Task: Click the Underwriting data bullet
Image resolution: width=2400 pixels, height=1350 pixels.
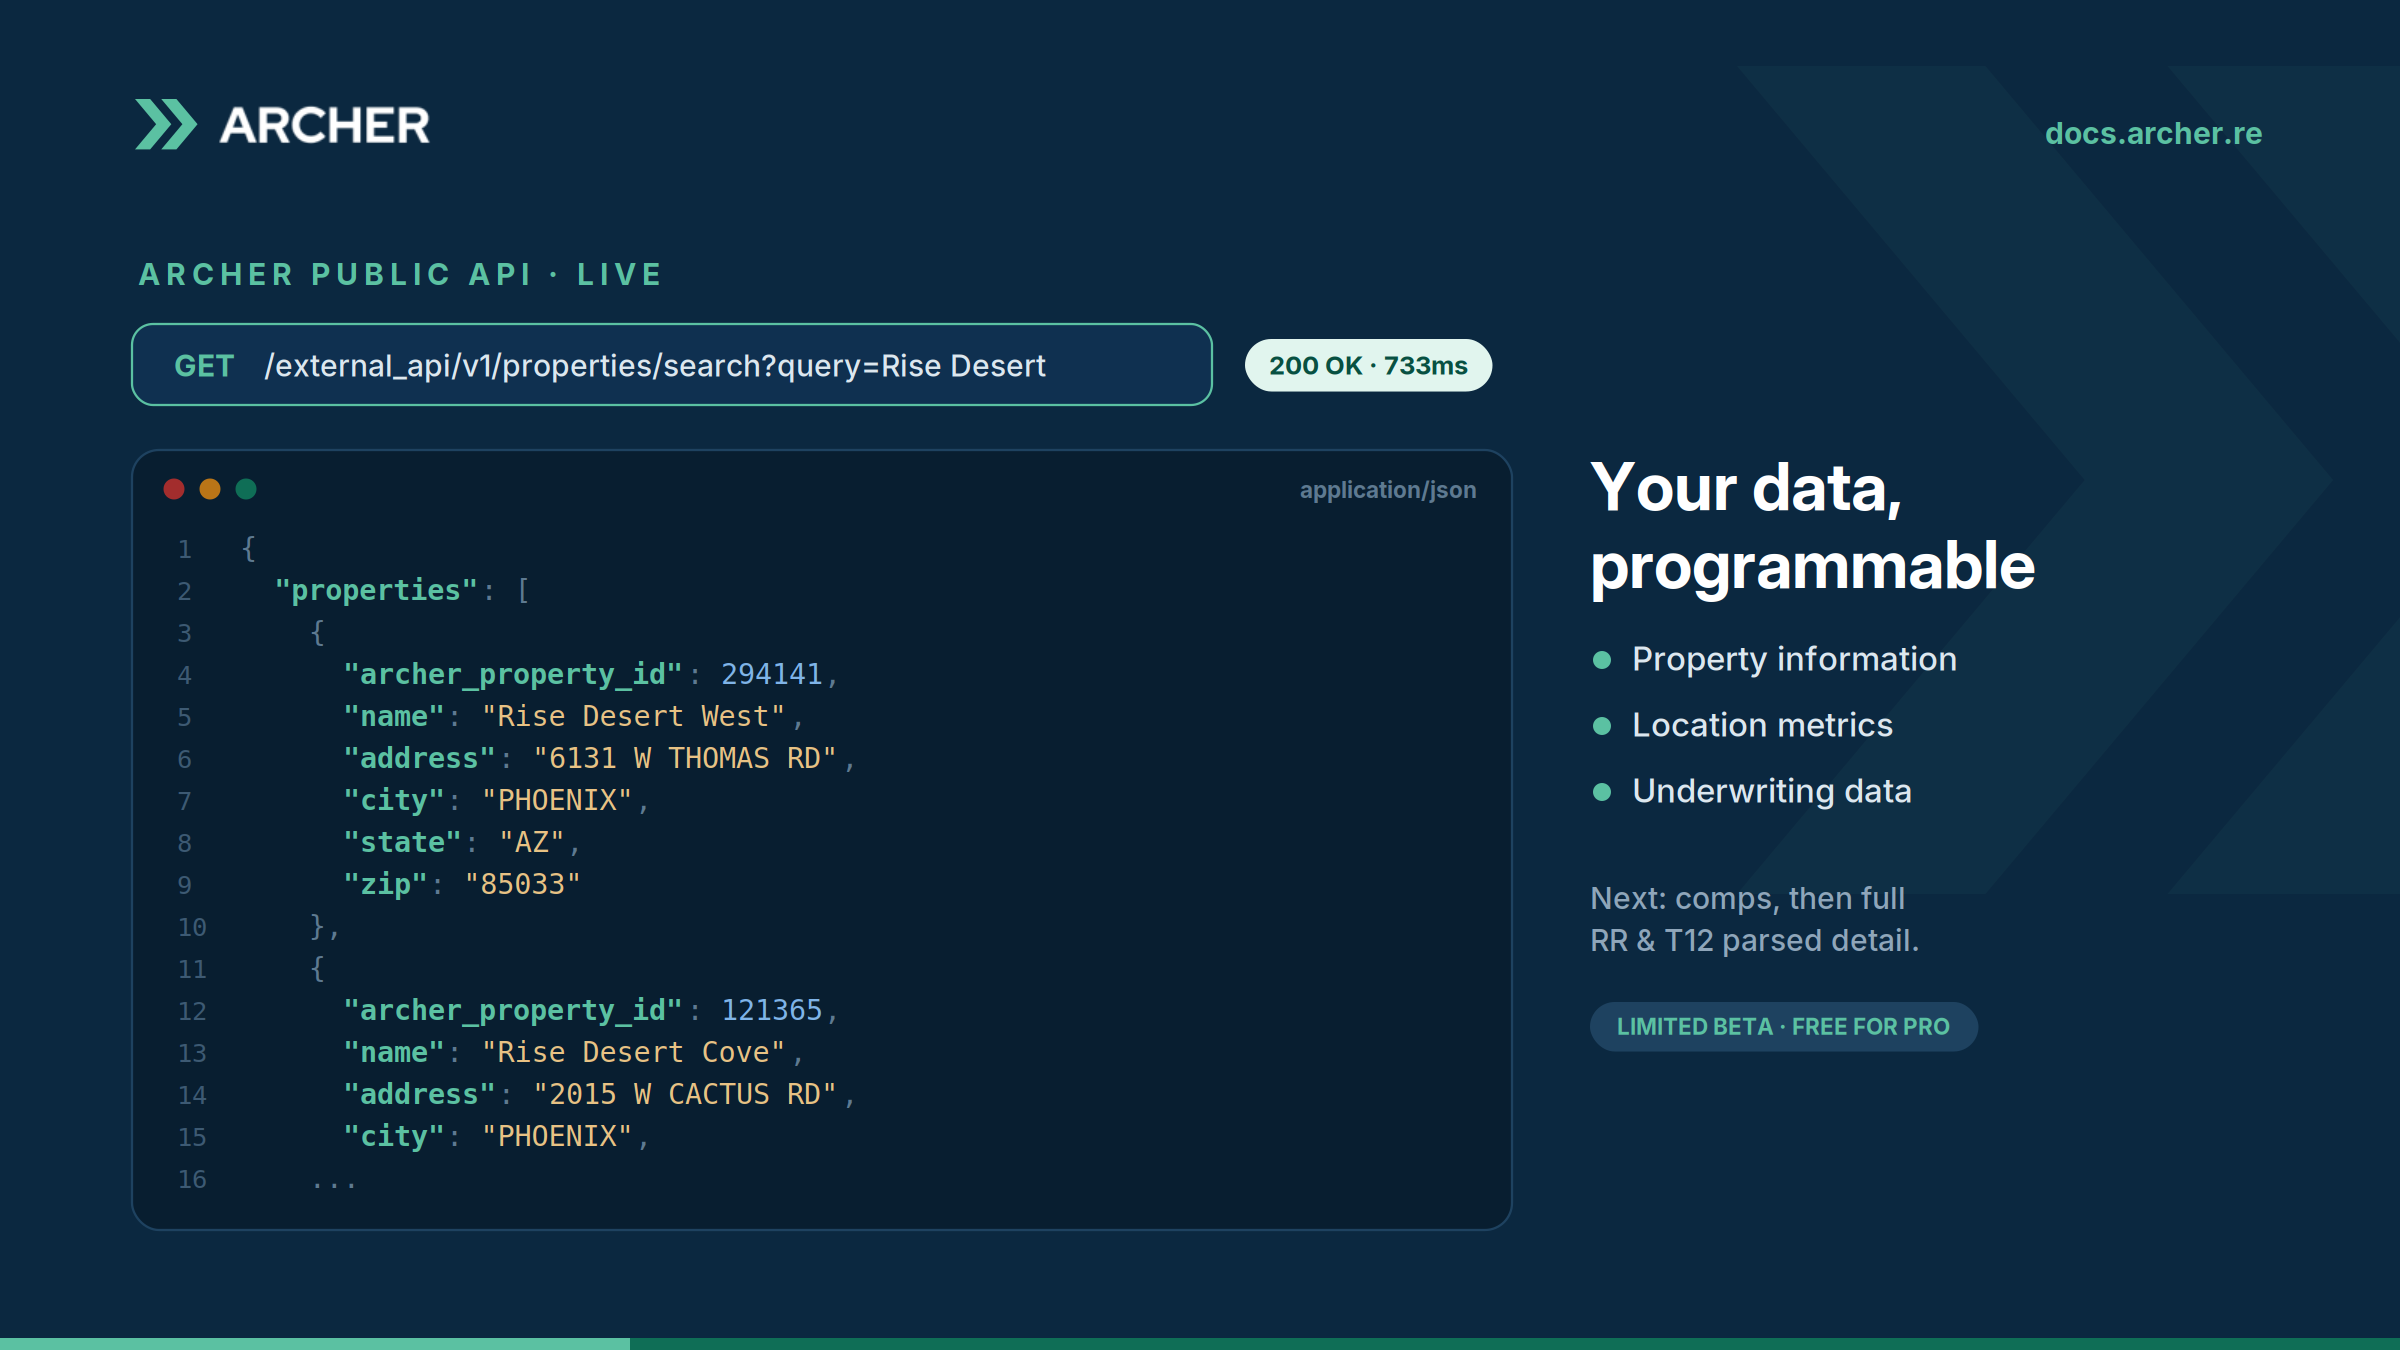Action: click(x=1752, y=792)
